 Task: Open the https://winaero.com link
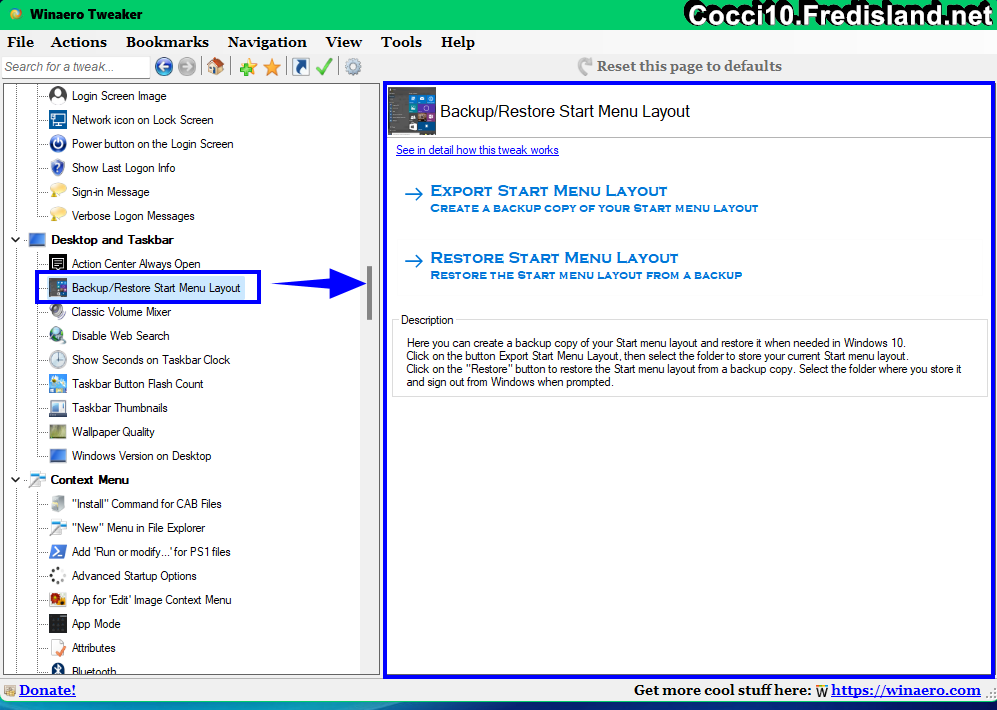905,690
